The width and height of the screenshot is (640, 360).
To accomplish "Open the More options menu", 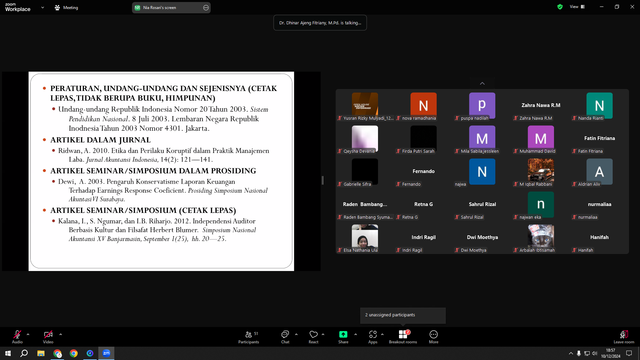I will click(x=433, y=337).
